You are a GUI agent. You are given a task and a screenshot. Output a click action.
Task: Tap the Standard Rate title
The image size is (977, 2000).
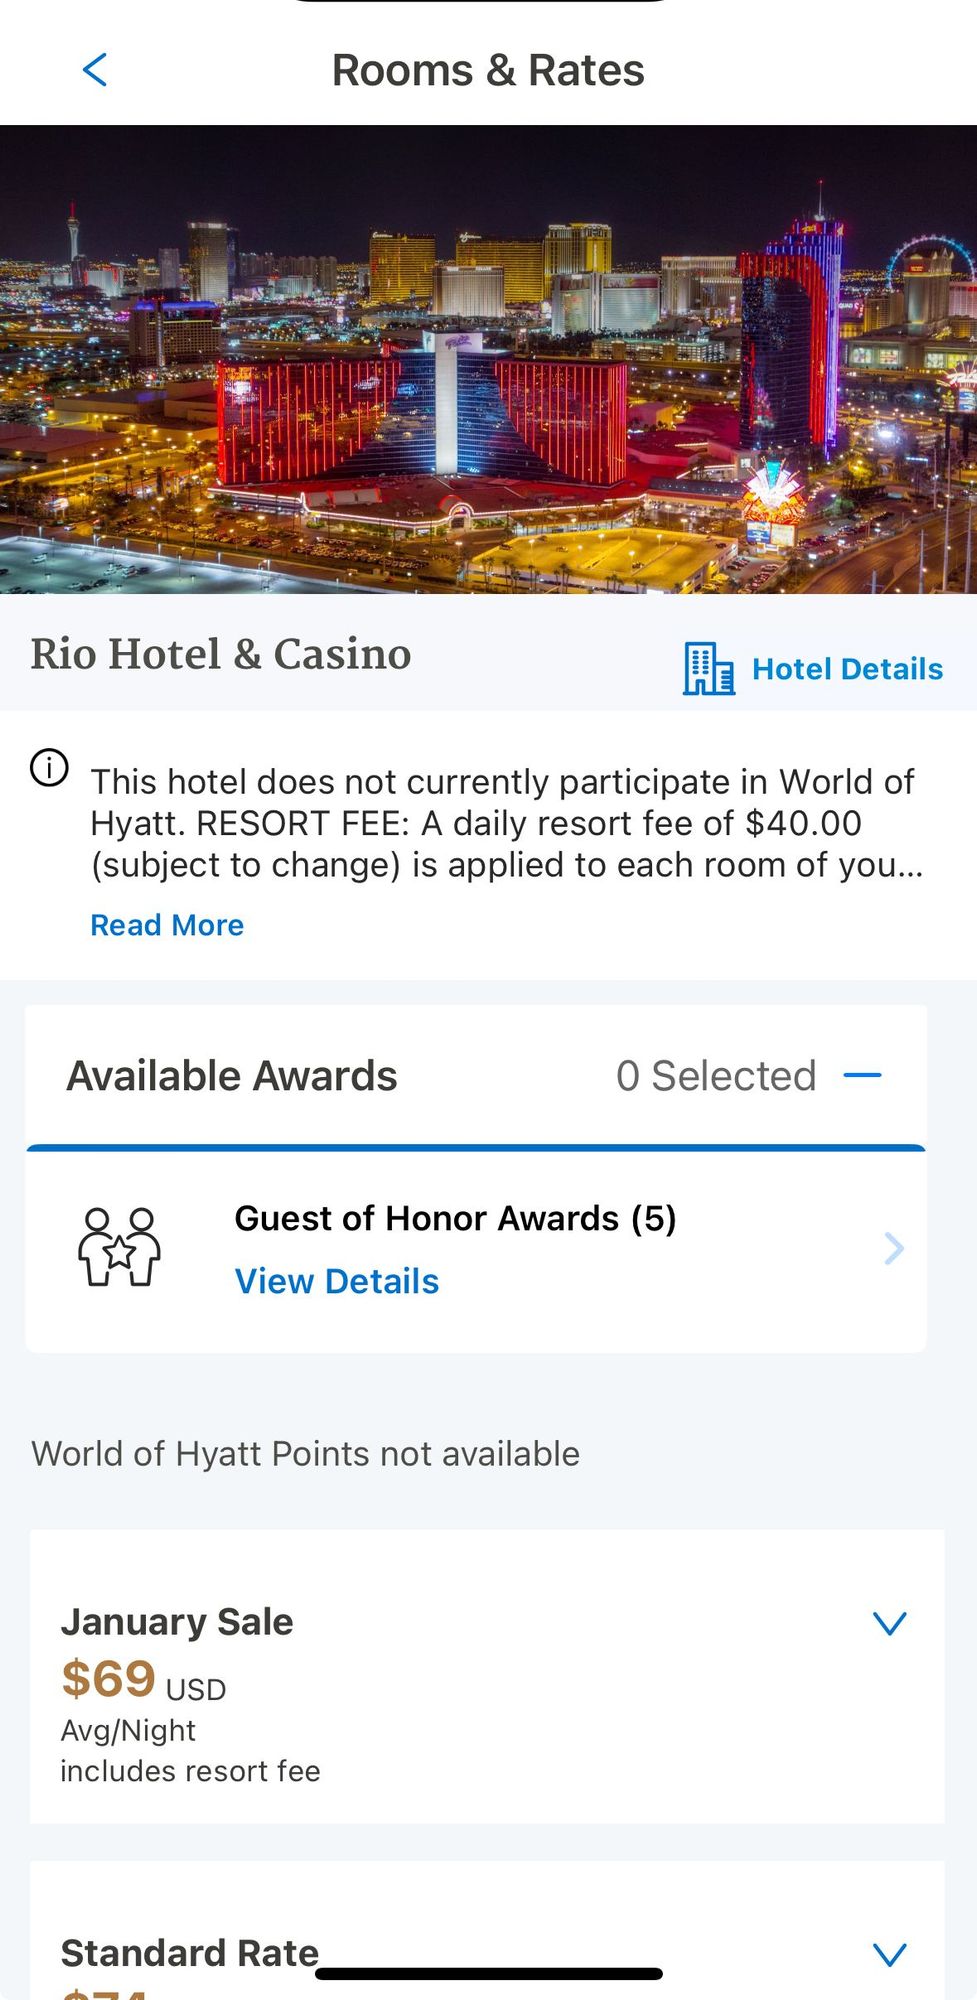[190, 1952]
